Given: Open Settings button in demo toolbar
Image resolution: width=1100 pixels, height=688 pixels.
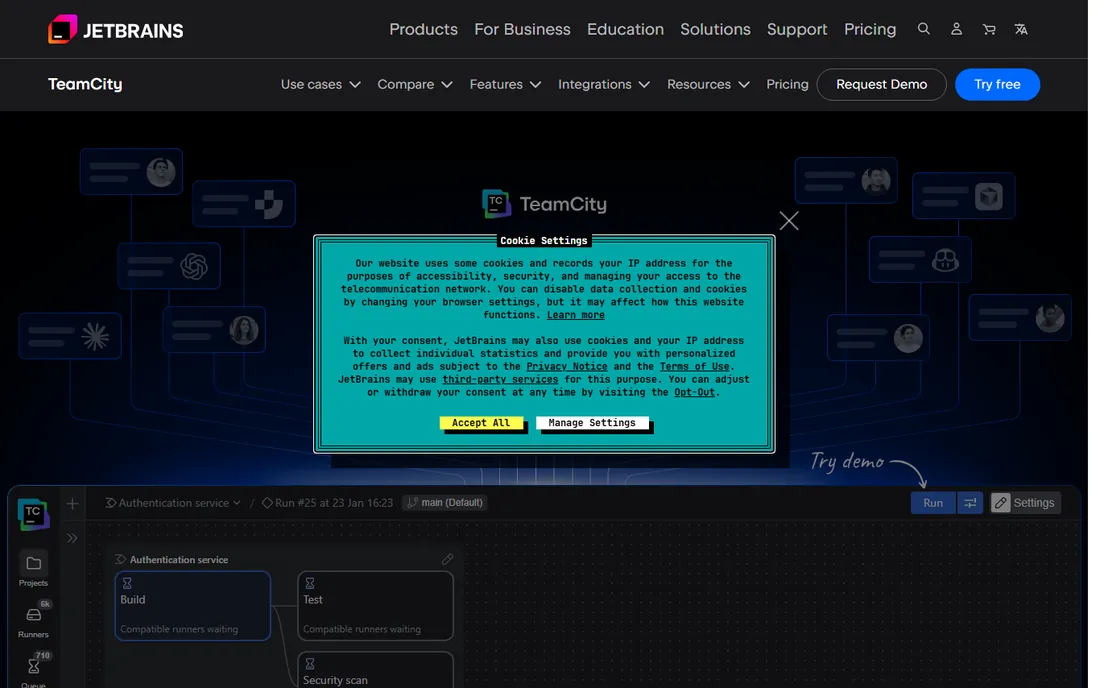Looking at the screenshot, I should [1025, 503].
